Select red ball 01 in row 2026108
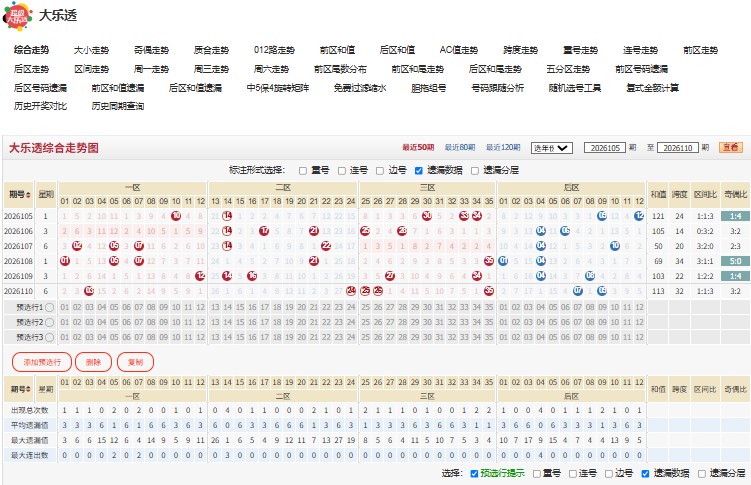The image size is (751, 485). [65, 261]
